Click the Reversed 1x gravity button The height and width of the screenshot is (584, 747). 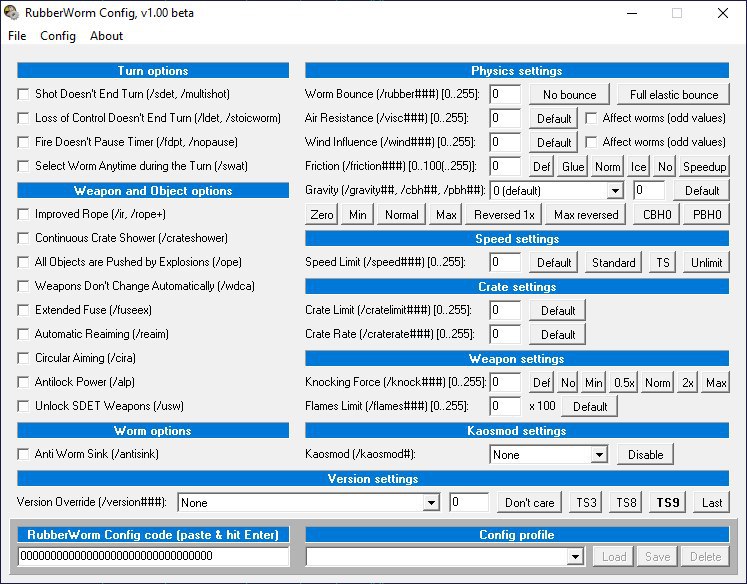point(504,214)
